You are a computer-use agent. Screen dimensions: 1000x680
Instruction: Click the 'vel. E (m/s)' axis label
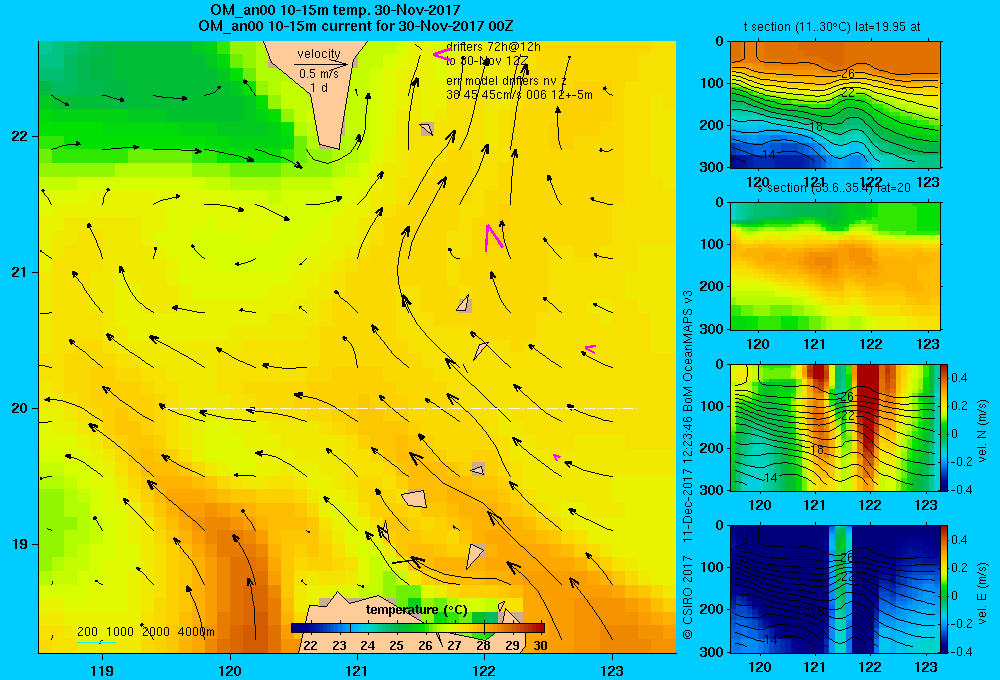tap(982, 593)
